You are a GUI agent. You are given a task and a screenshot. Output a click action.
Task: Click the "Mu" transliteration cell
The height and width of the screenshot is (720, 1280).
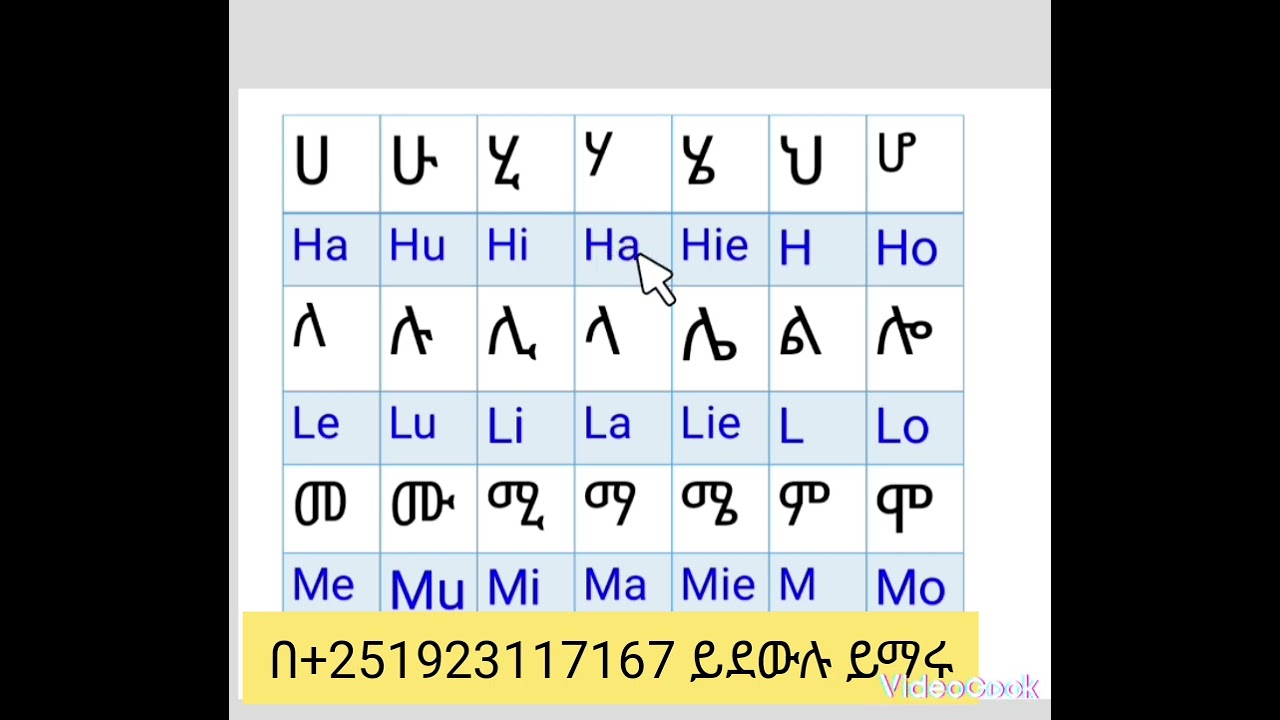click(428, 588)
